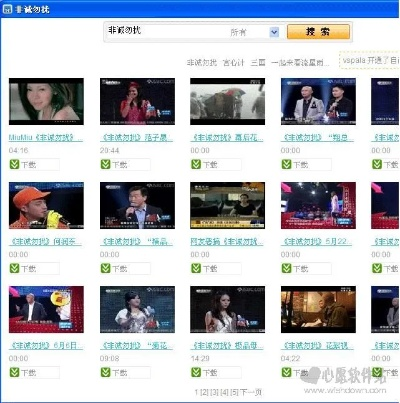
Task: Go to results page [2]
Action: 204,393
